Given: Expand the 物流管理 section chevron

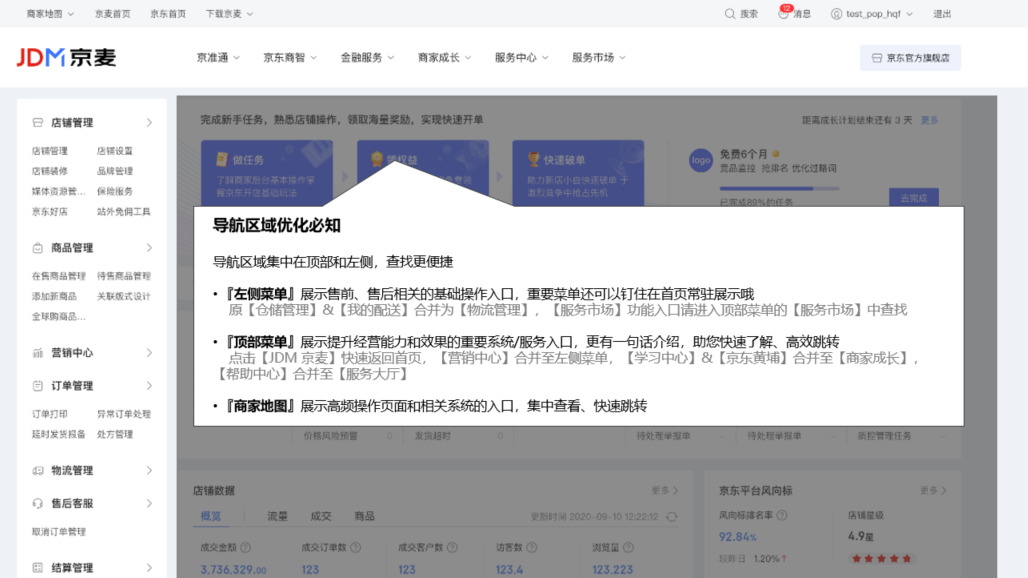Looking at the screenshot, I should click(x=149, y=471).
